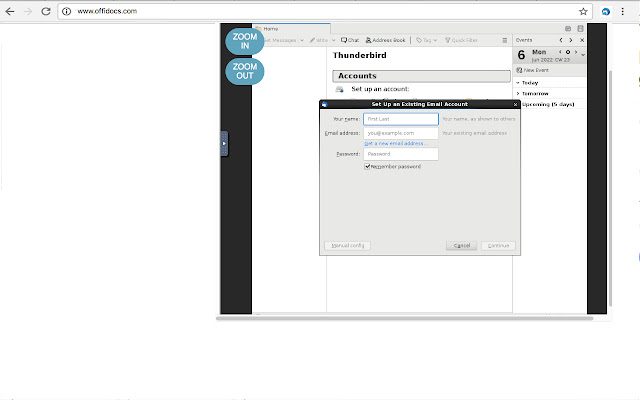
Task: Open the browser three-dot menu
Action: (x=622, y=11)
